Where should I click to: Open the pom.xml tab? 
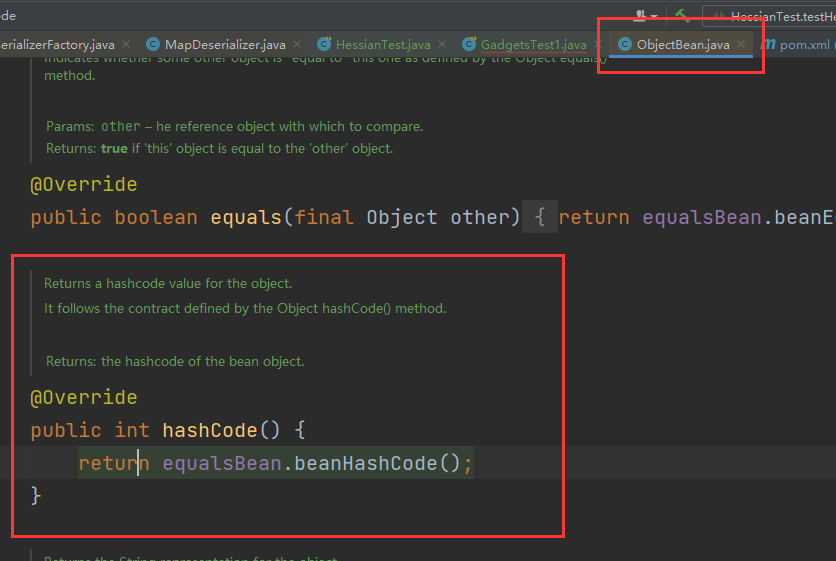point(805,45)
